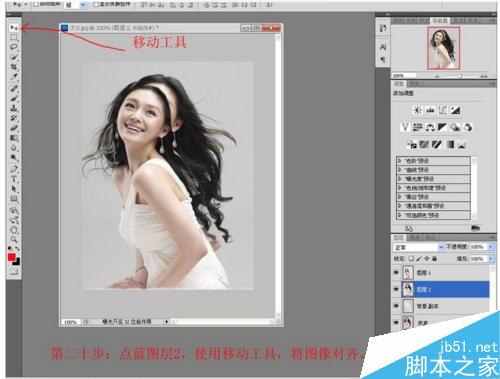Click the red foreground color swatch
500x379 pixels.
[x=12, y=257]
